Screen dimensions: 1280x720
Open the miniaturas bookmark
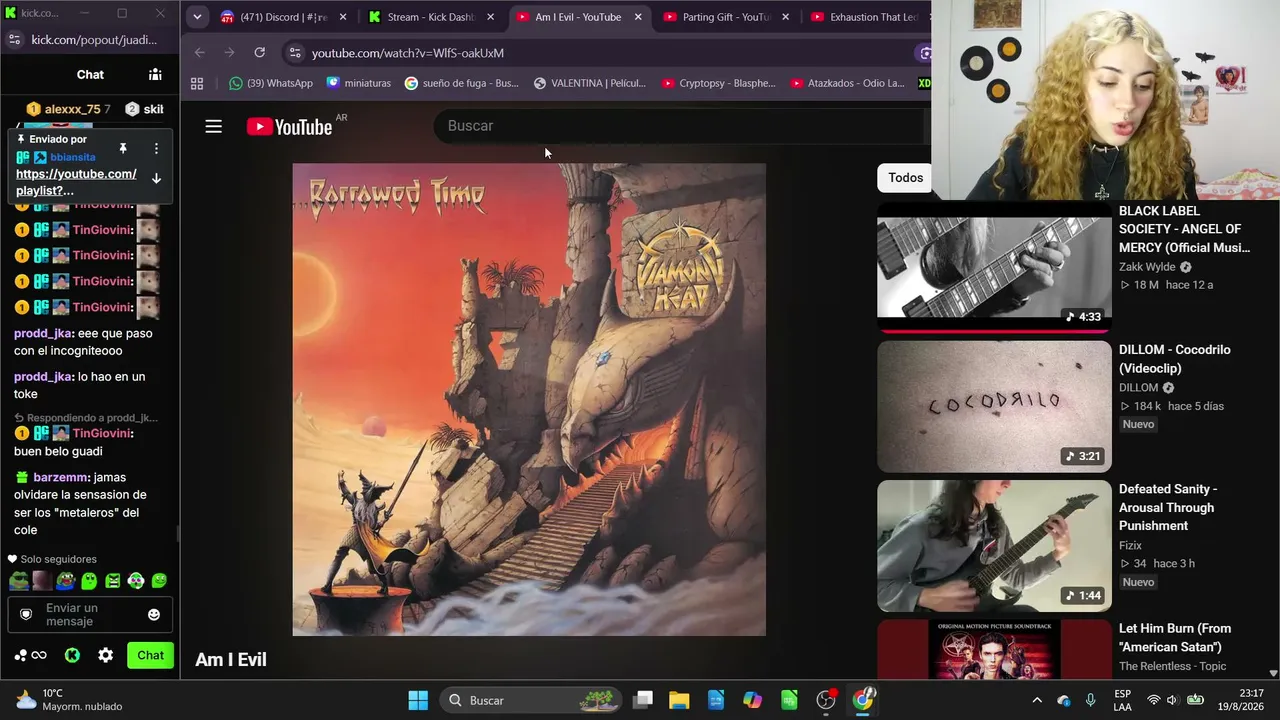[x=359, y=83]
